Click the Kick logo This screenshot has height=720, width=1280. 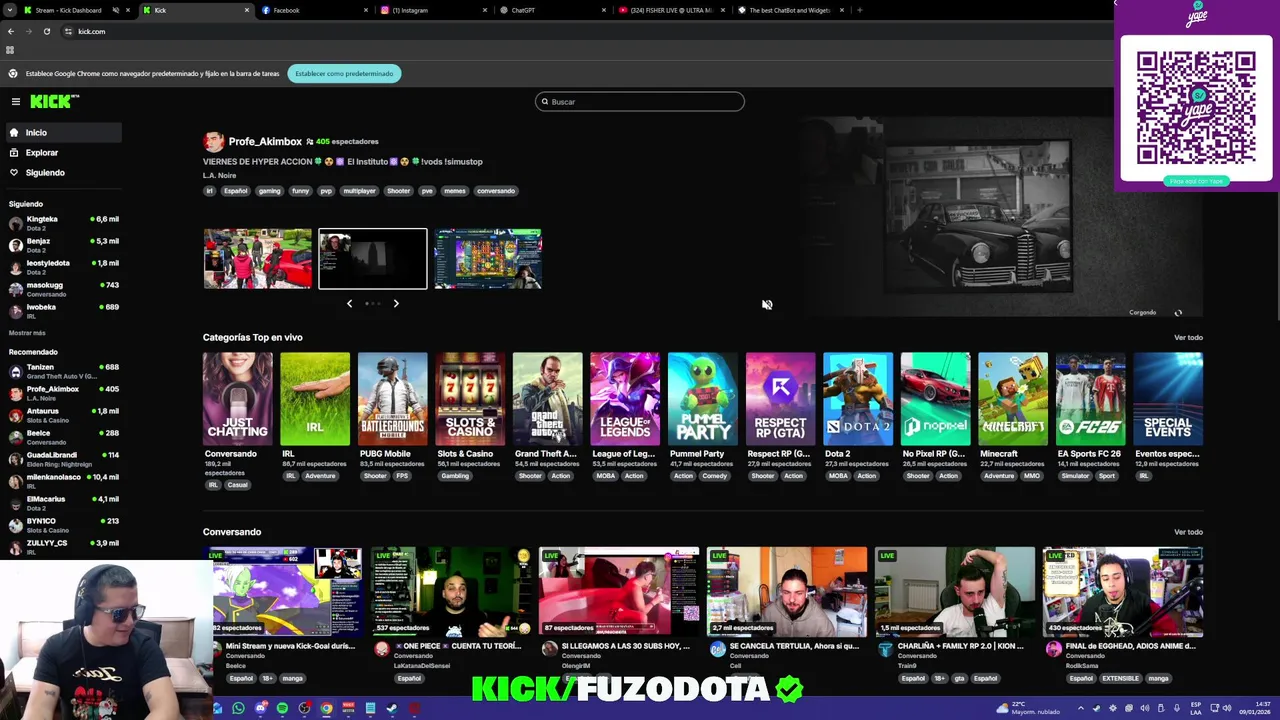coord(54,101)
